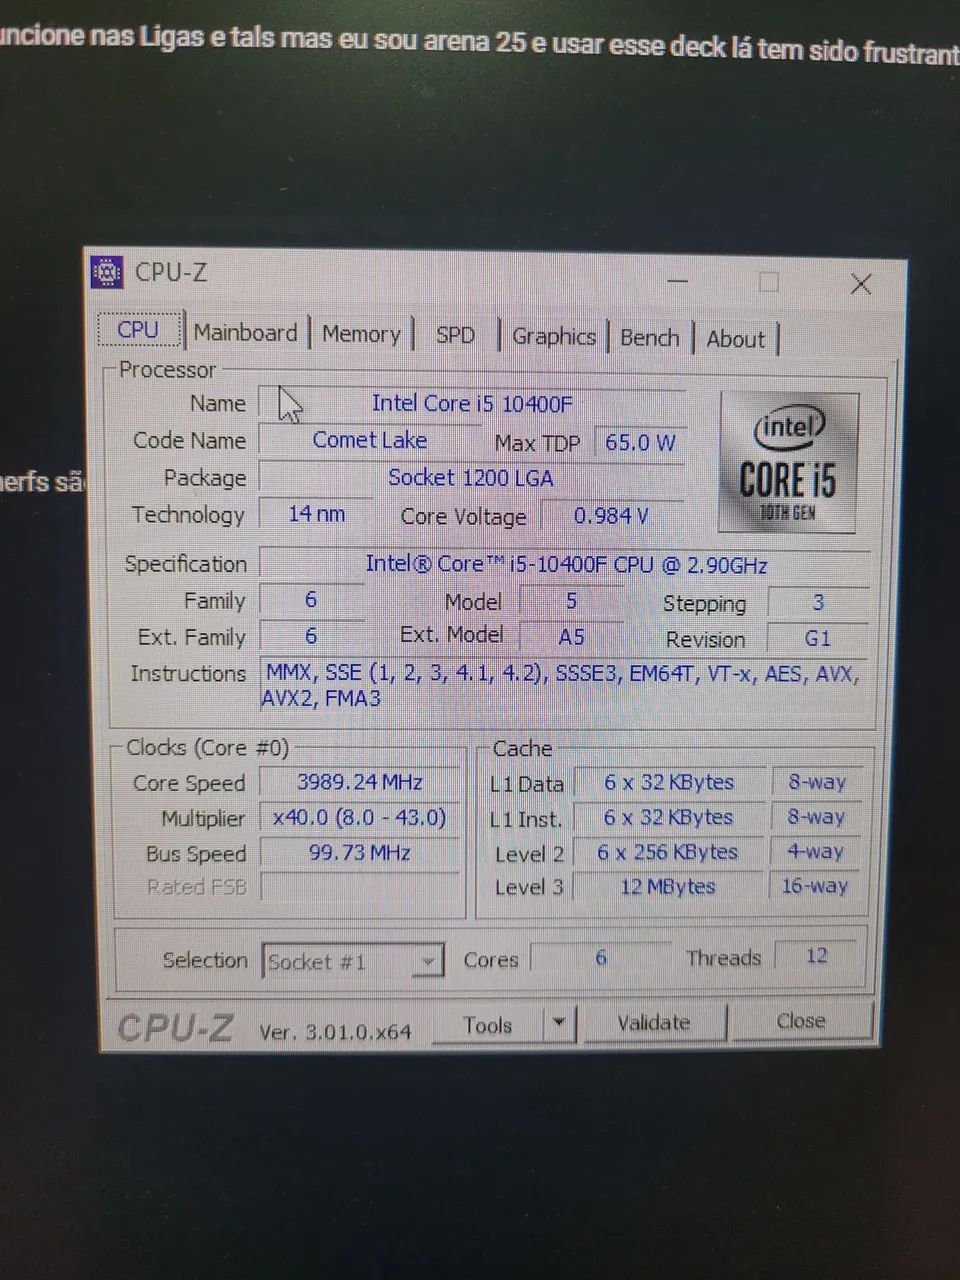Click the Code Name value Comet Lake
Image resolution: width=960 pixels, height=1280 pixels.
tap(370, 440)
